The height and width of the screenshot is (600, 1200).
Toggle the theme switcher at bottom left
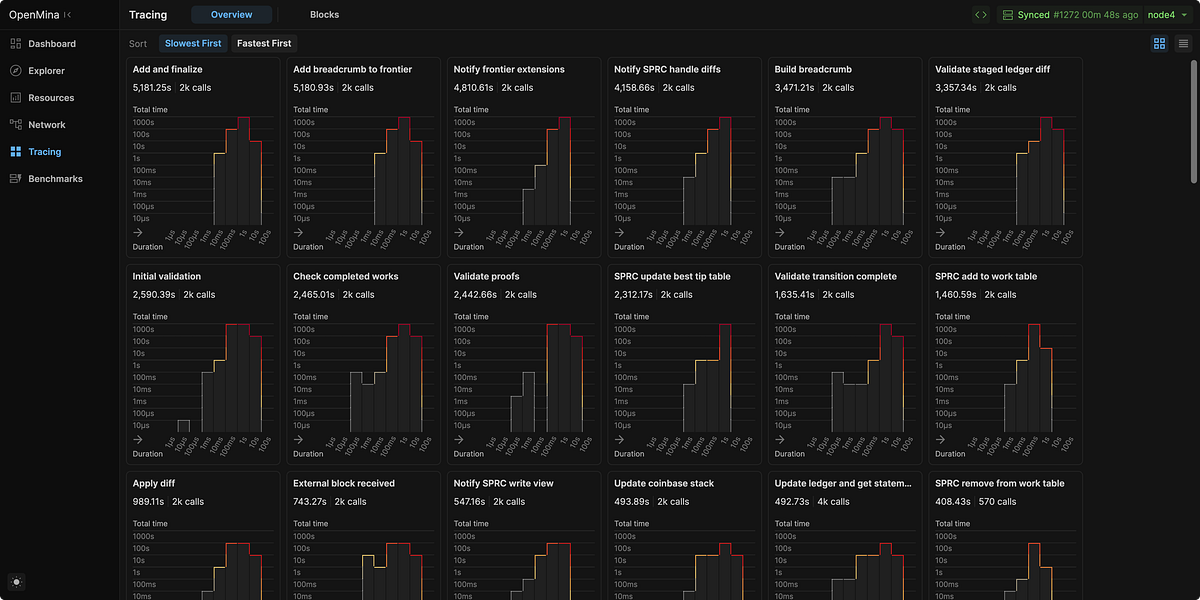(x=16, y=582)
